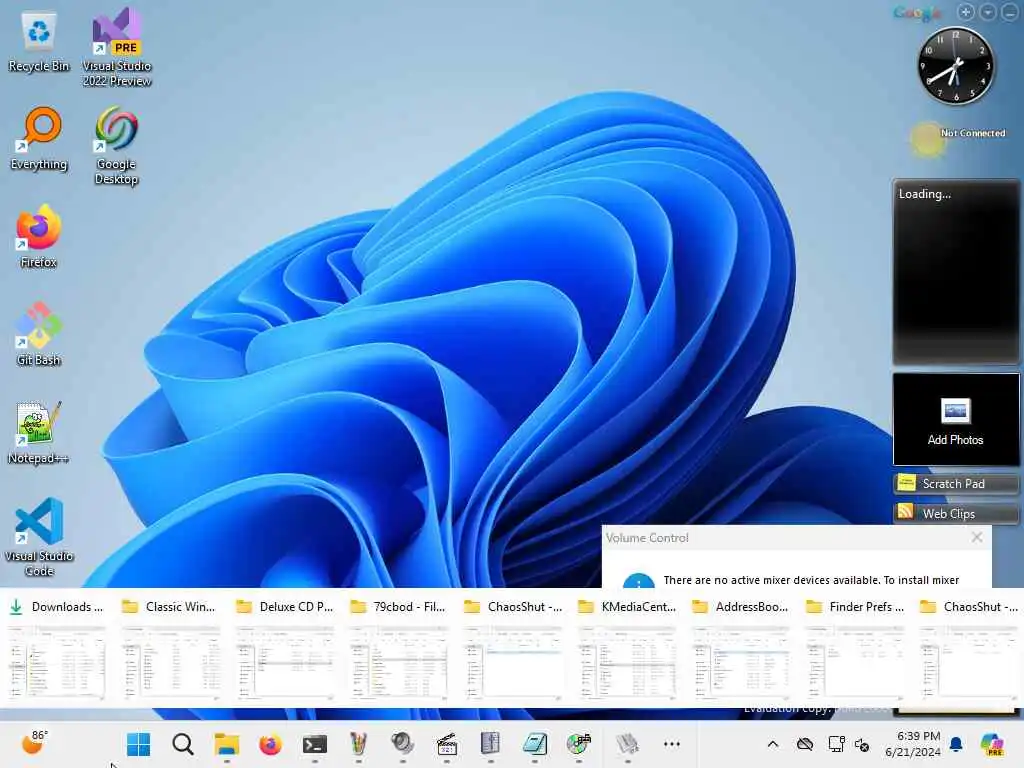1024x768 pixels.
Task: Show hidden tray icons chevron
Action: tap(773, 744)
